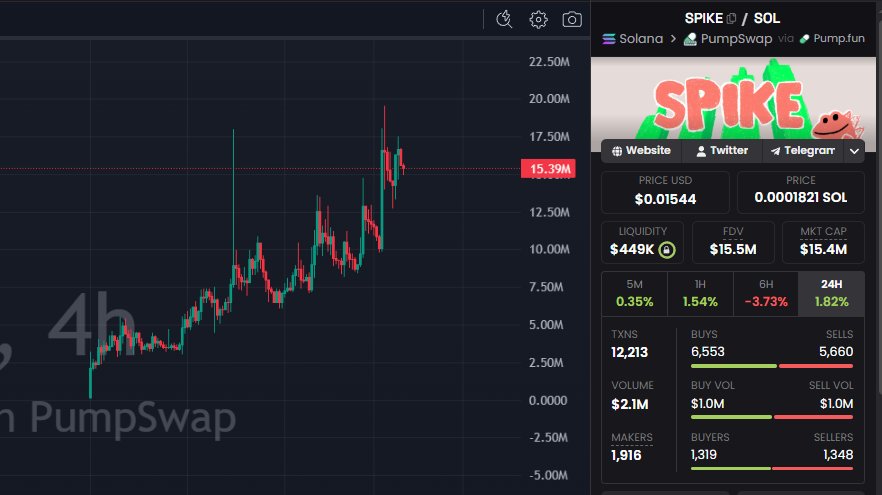Click the buys versus sells ratio bar
The width and height of the screenshot is (882, 495).
772,366
